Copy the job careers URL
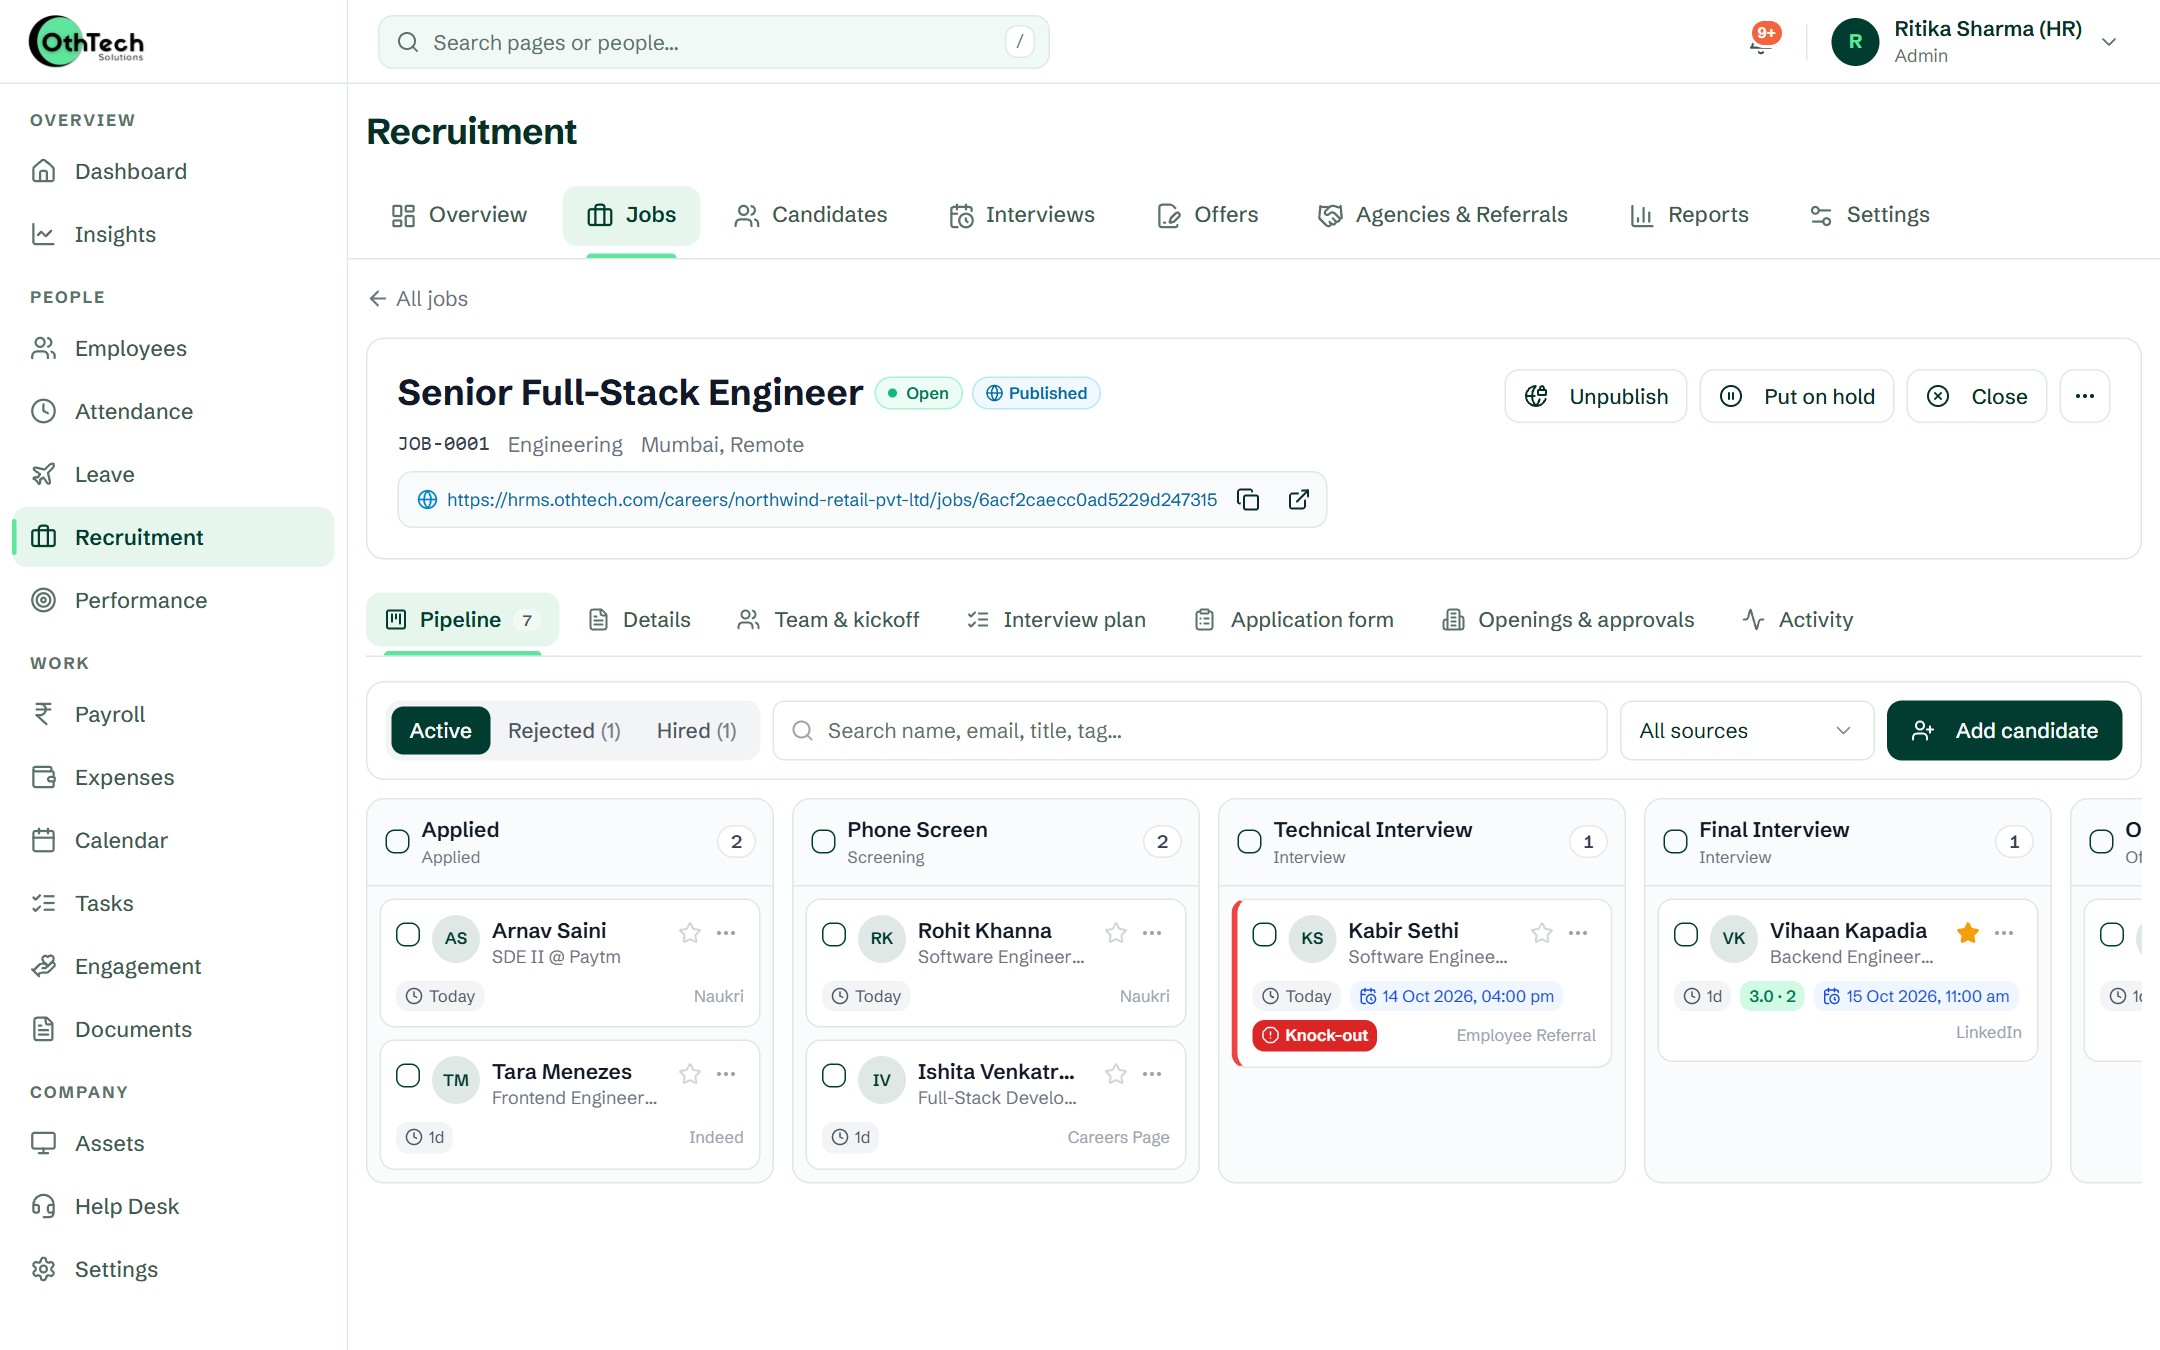 1248,500
